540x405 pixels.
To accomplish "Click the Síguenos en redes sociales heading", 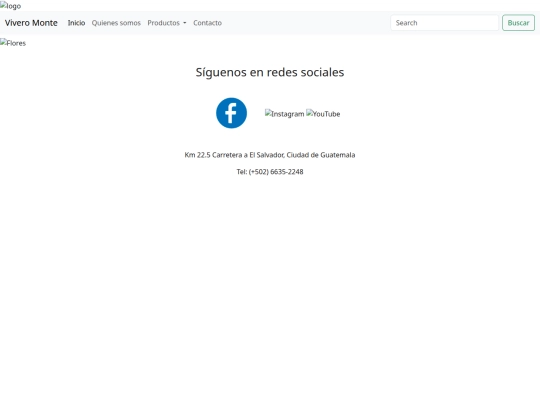I will click(270, 72).
